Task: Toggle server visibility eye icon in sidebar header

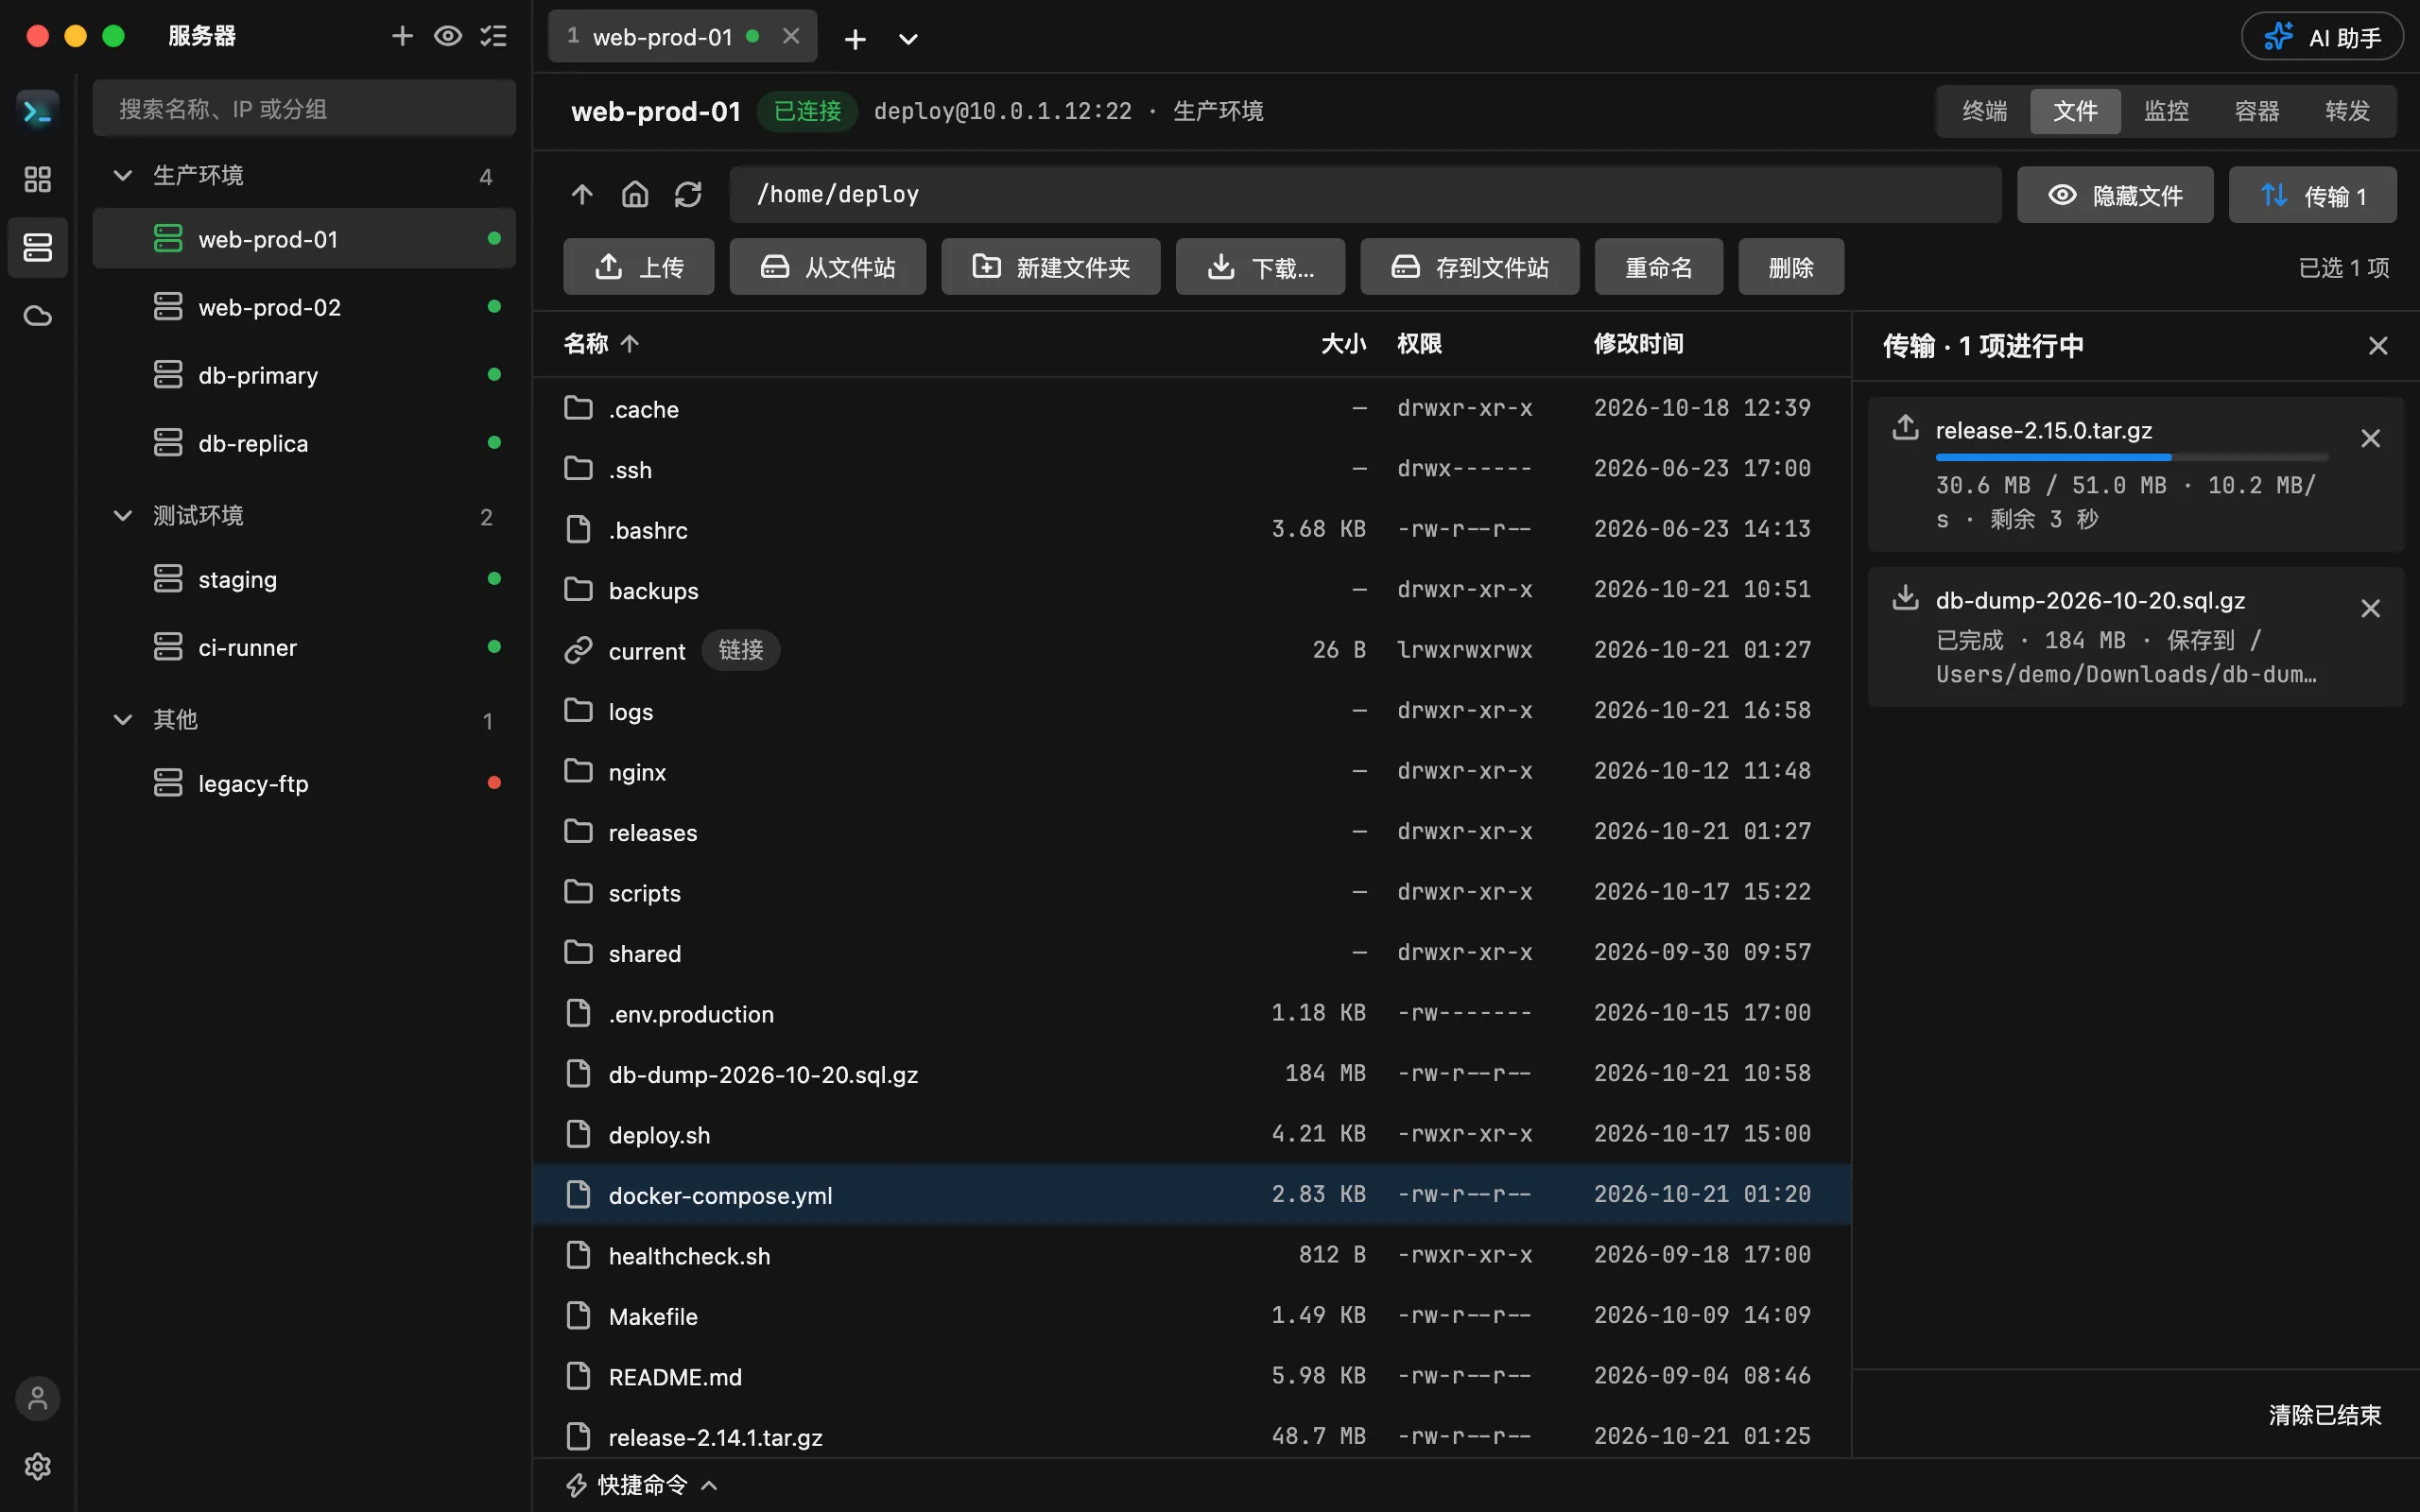Action: (x=448, y=36)
